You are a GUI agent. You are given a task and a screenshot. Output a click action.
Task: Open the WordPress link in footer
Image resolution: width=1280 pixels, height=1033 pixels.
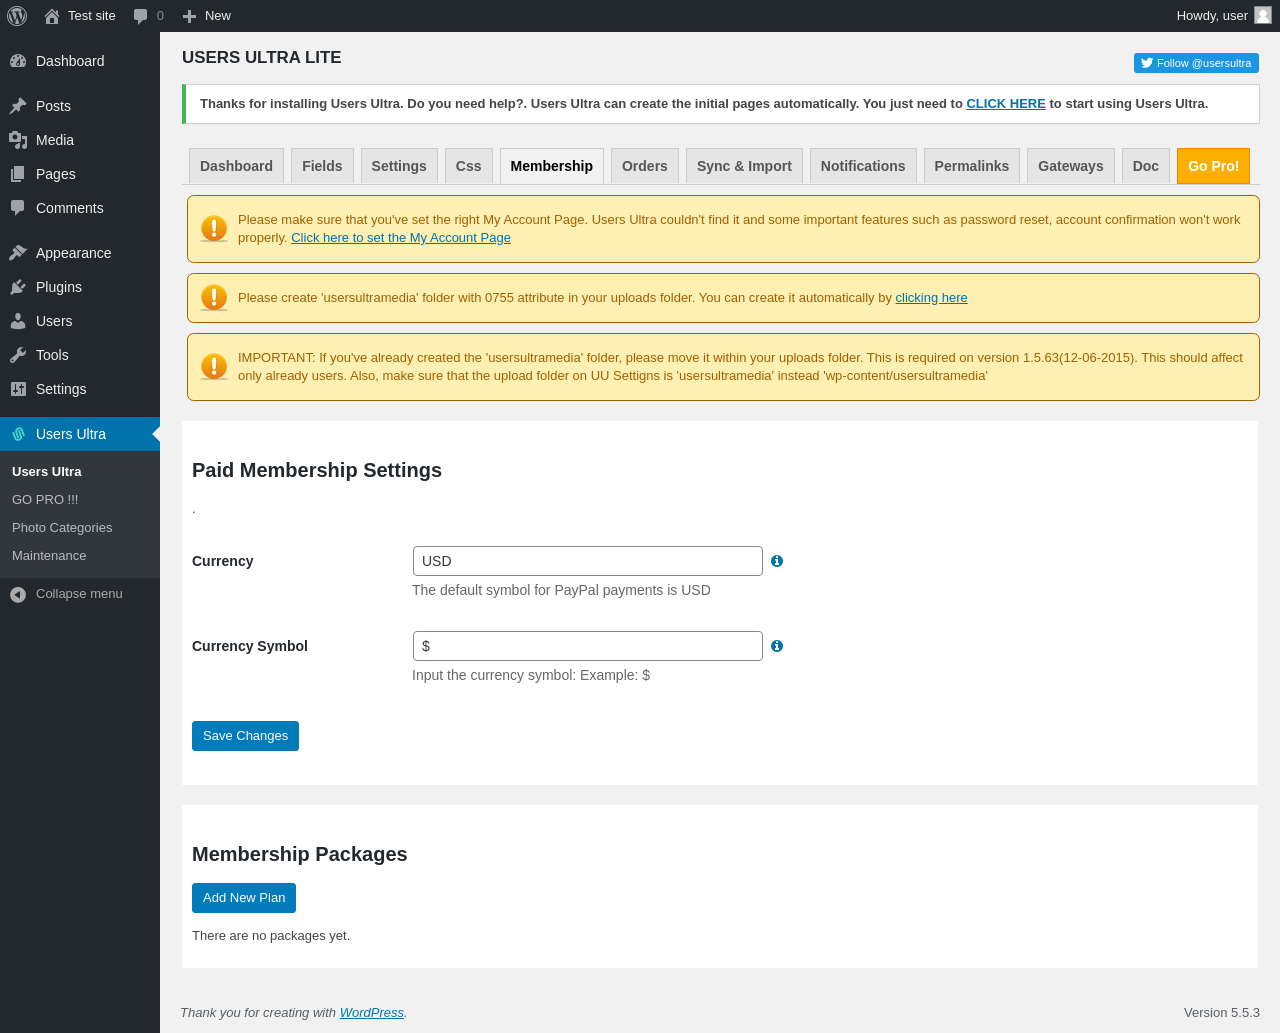point(372,1013)
